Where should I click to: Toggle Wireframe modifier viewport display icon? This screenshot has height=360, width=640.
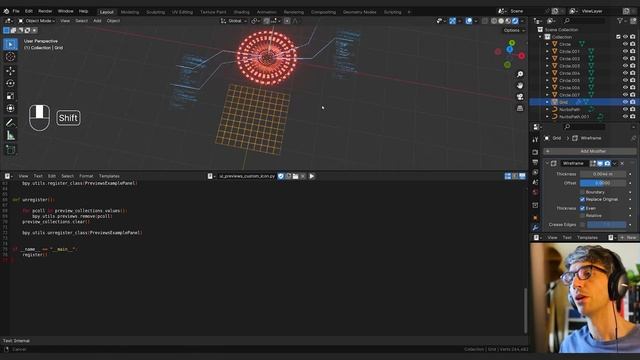coord(600,163)
